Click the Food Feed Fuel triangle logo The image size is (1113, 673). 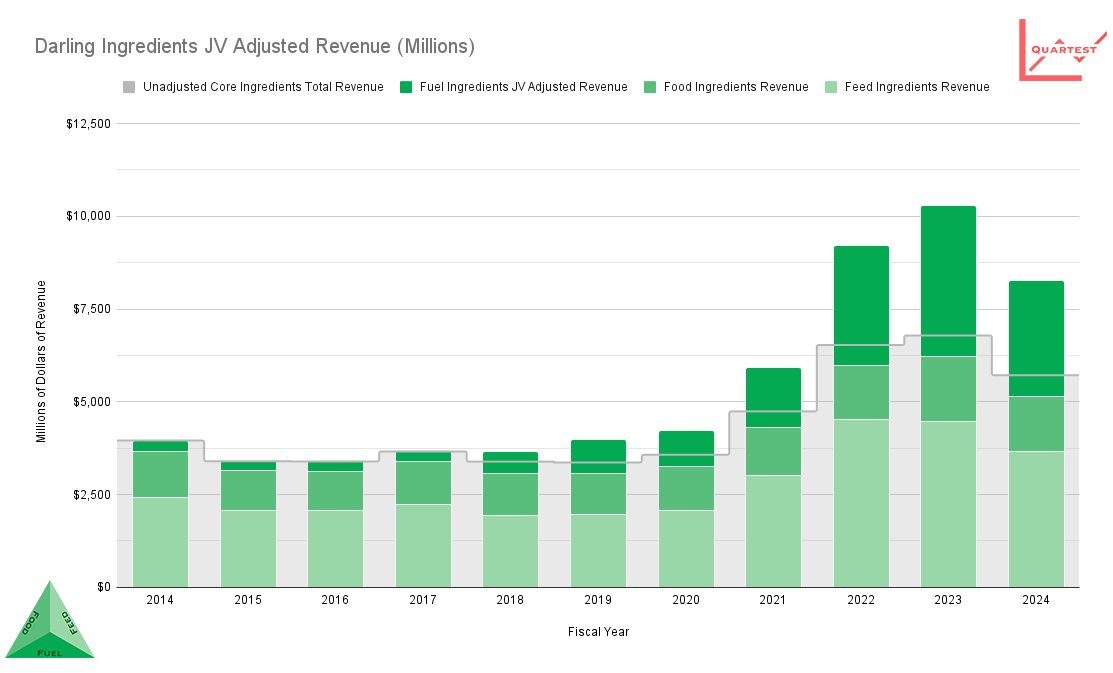pyautogui.click(x=50, y=619)
